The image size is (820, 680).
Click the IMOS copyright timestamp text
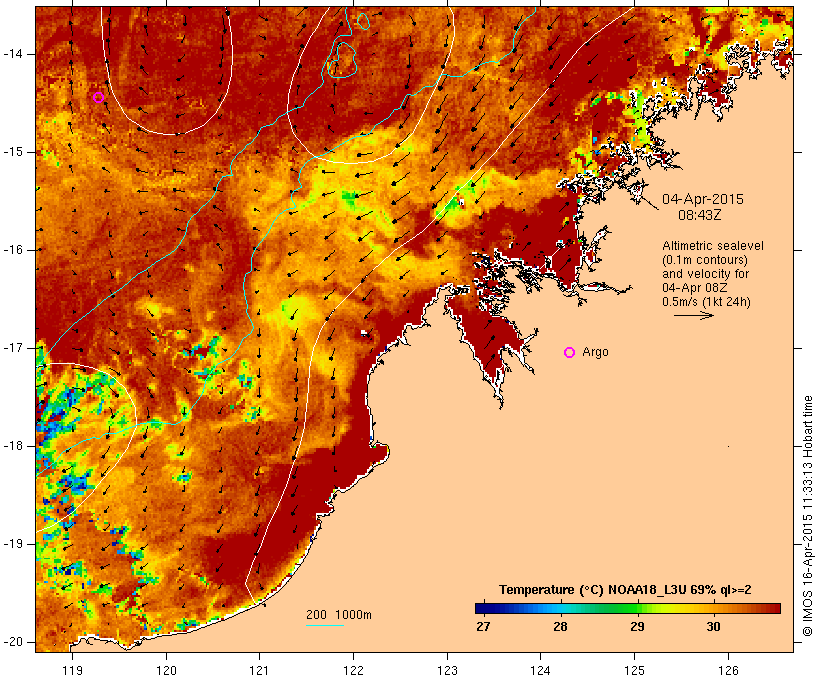(808, 516)
